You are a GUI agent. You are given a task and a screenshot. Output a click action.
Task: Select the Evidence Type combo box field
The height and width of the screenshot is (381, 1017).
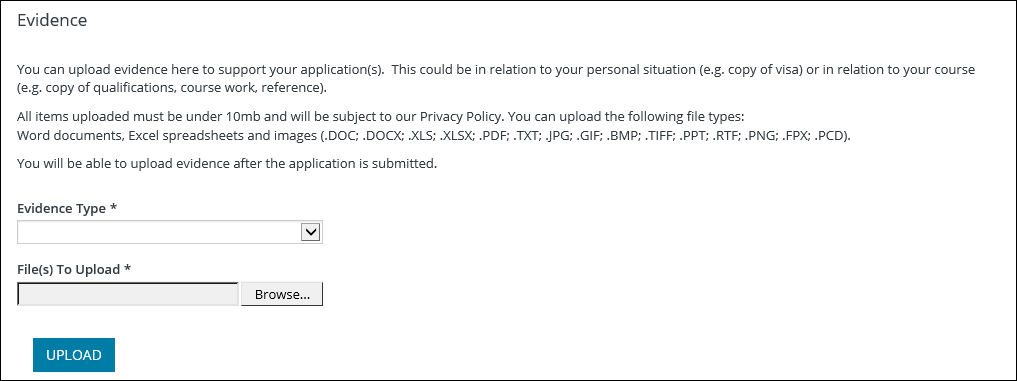170,232
